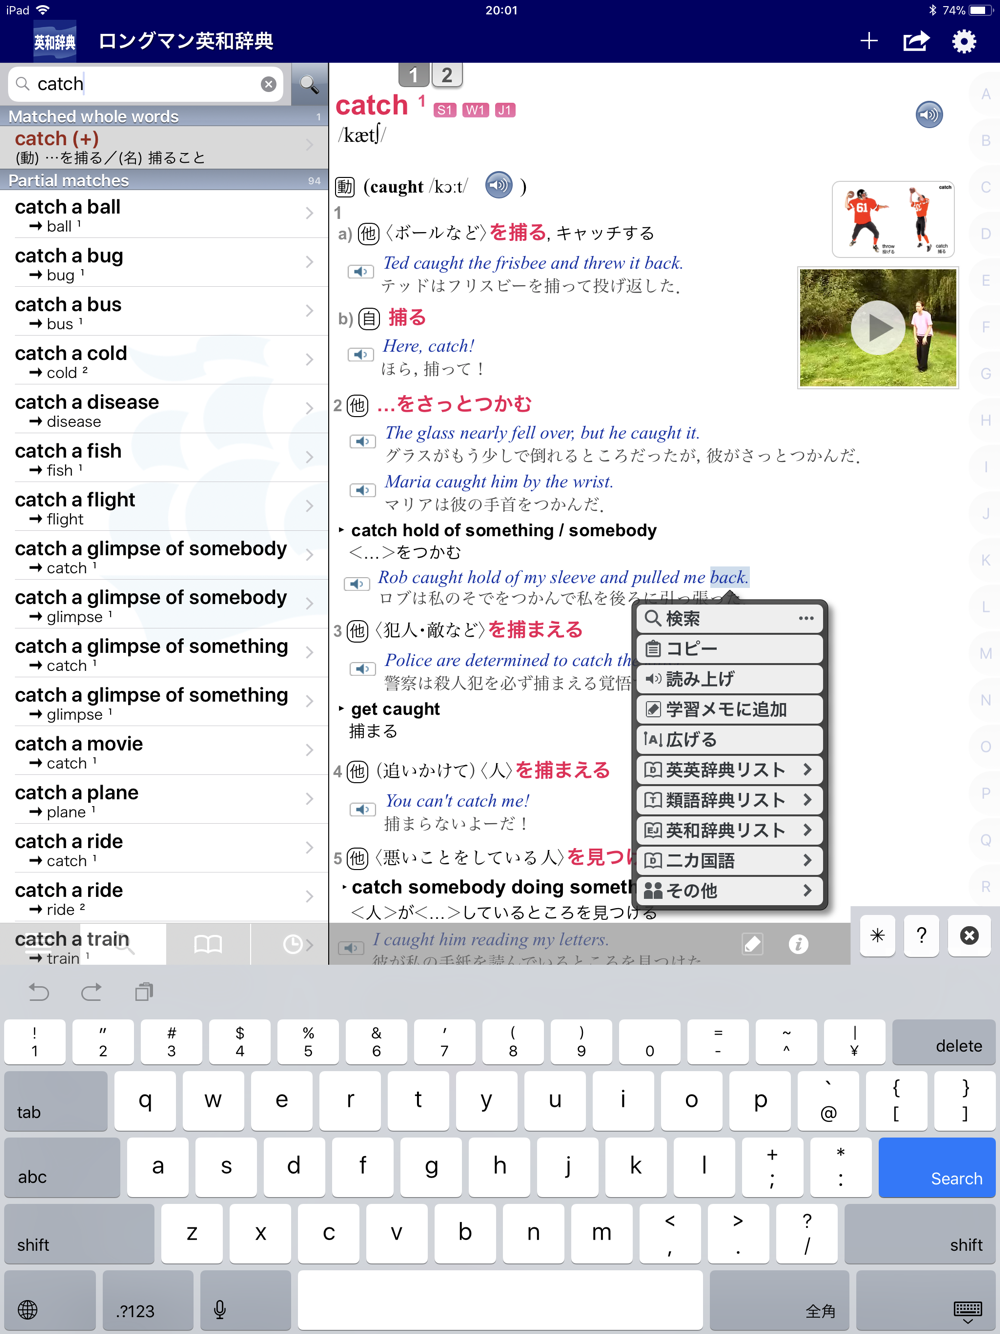Select 学習メモに追加 in the context menu
The width and height of the screenshot is (1000, 1334).
[730, 709]
